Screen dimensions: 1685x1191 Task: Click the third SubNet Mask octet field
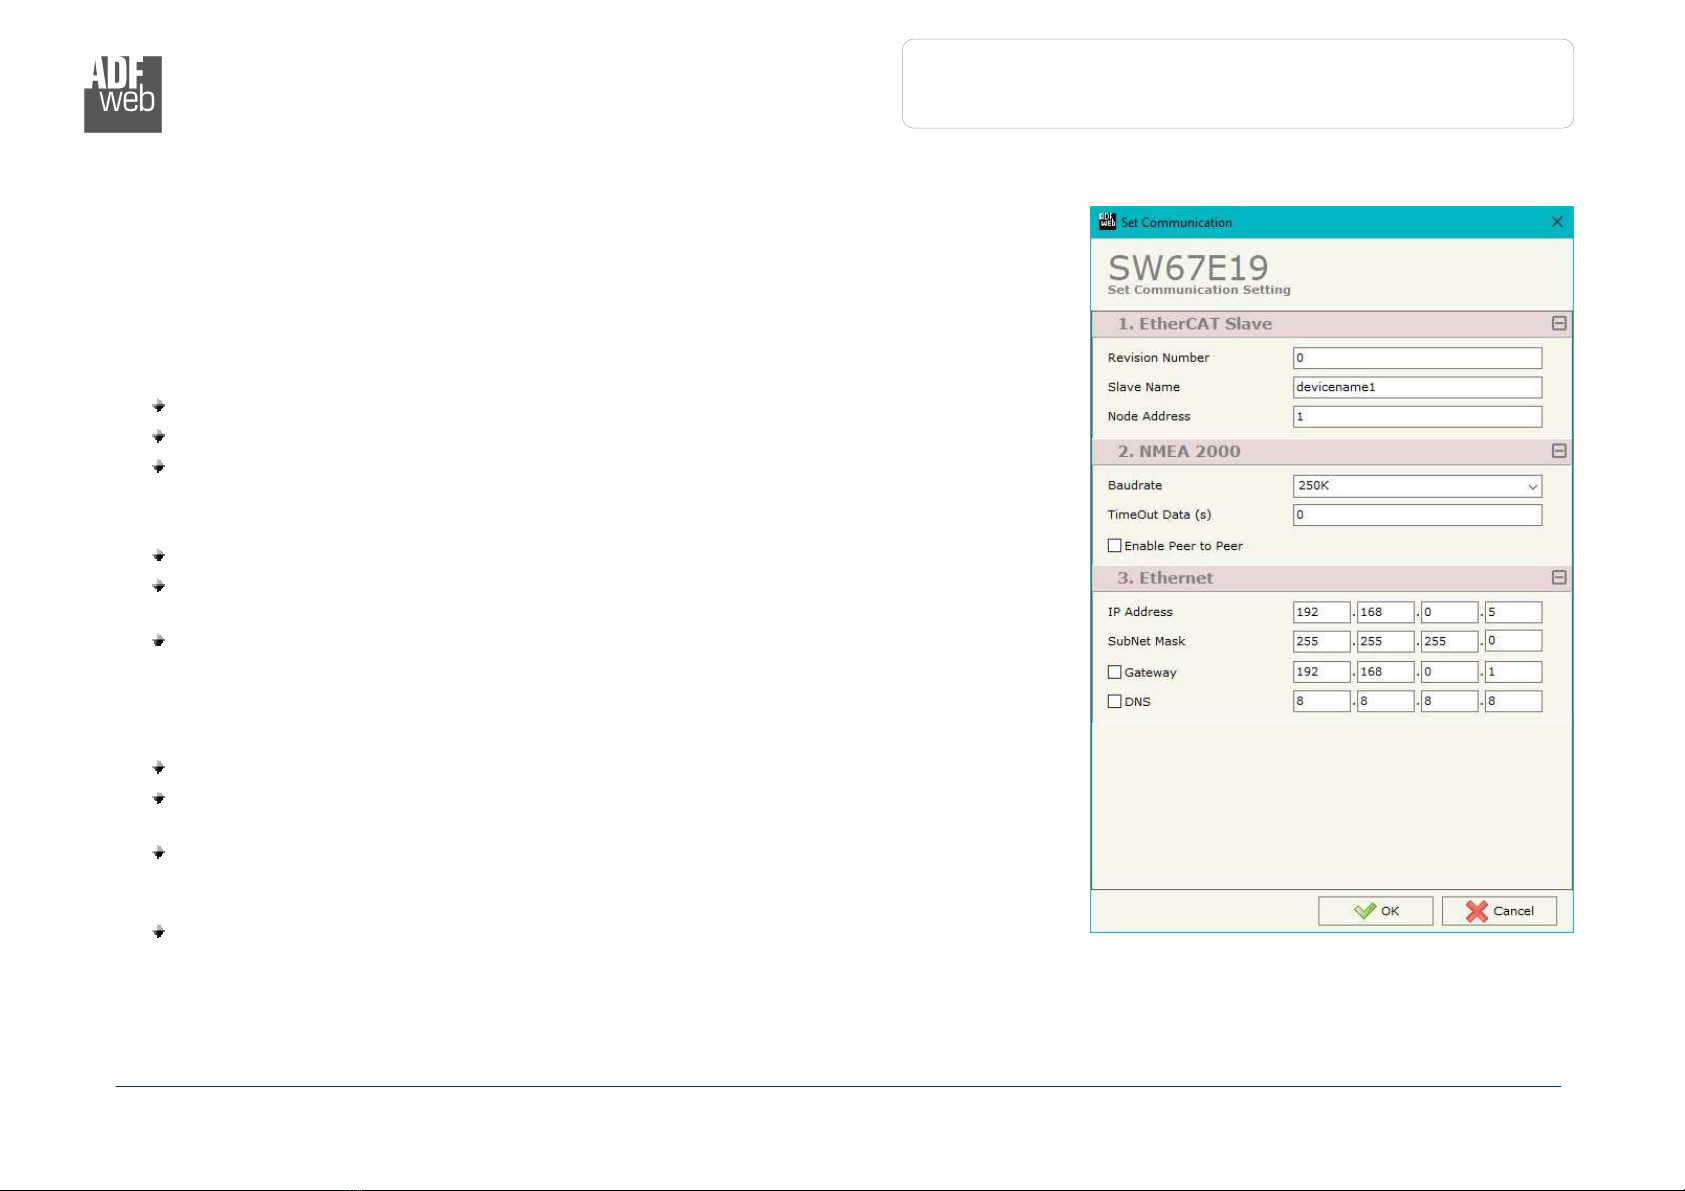coord(1449,641)
